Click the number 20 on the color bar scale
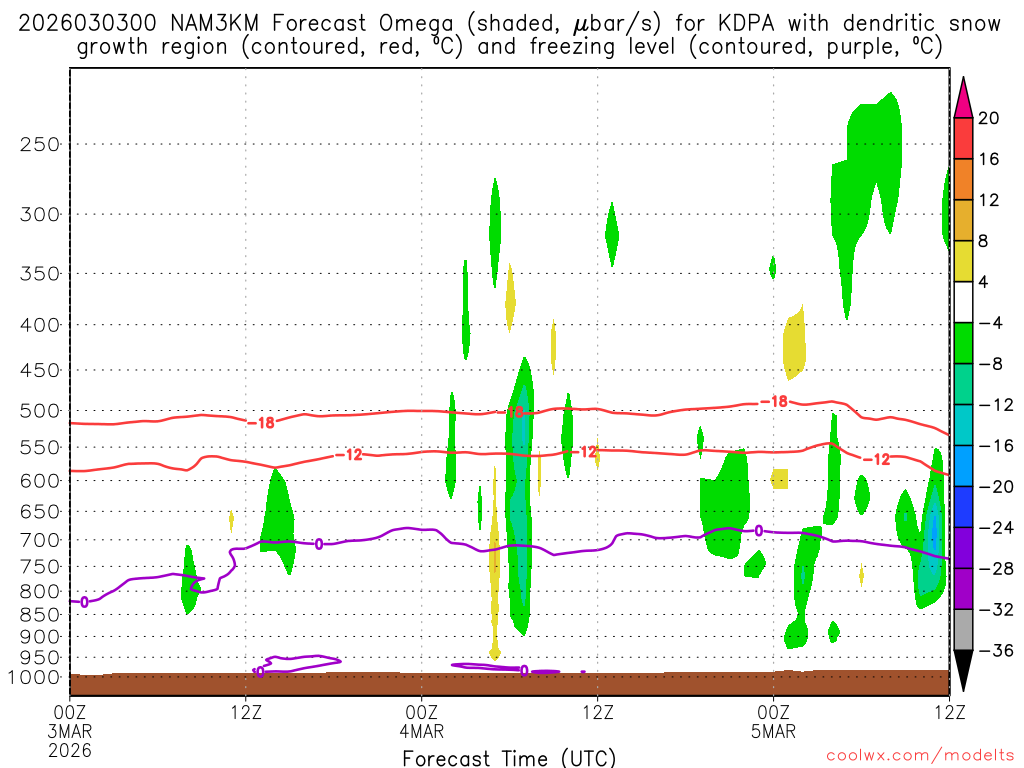The width and height of the screenshot is (1024, 768). click(x=989, y=118)
